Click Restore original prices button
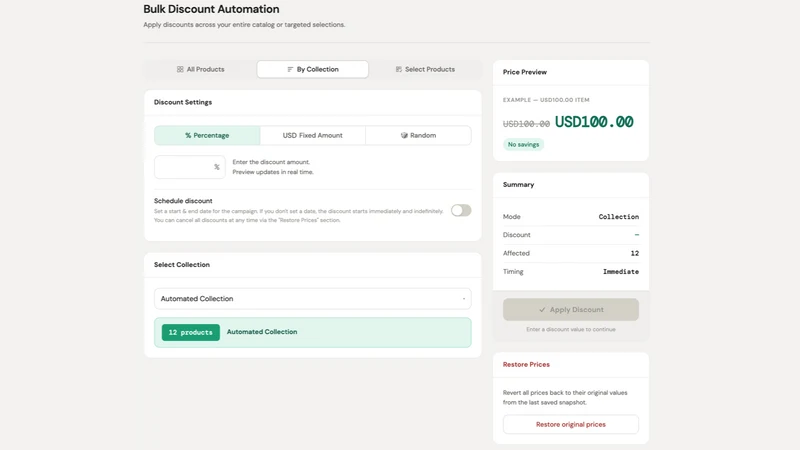This screenshot has height=450, width=800. point(571,424)
